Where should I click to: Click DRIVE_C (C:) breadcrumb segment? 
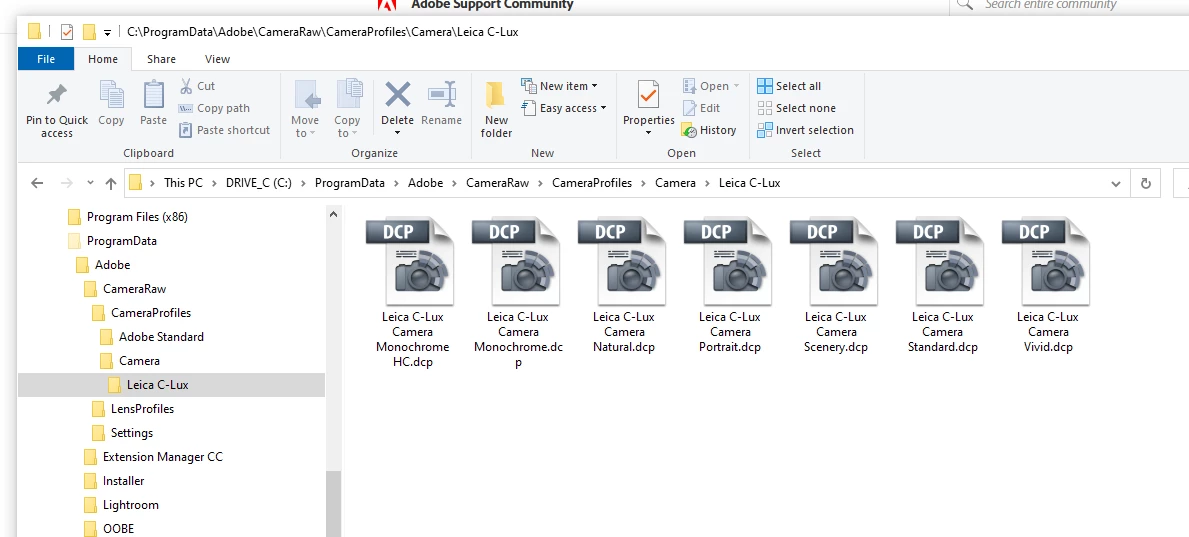pos(259,183)
